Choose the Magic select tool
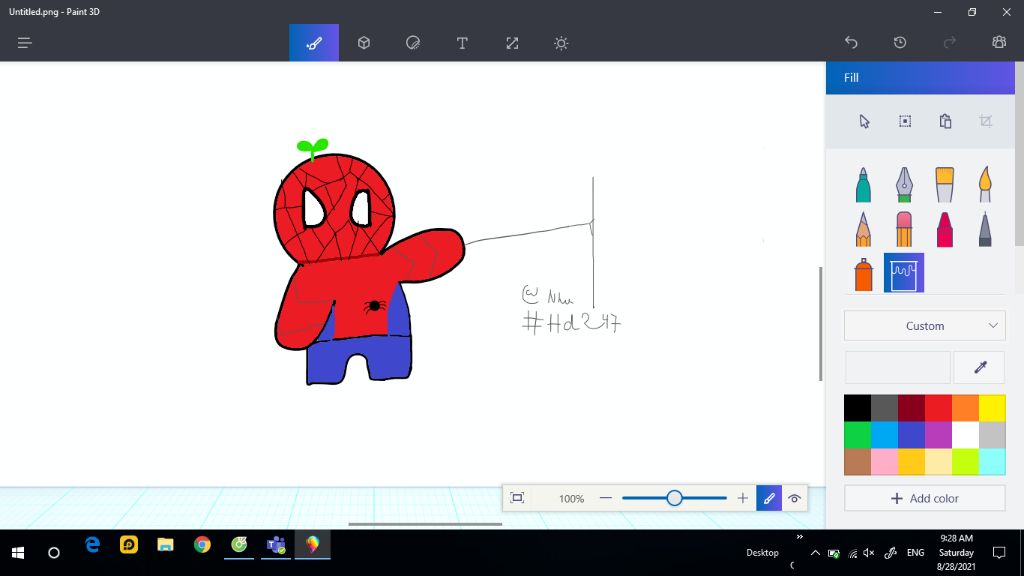 (904, 121)
